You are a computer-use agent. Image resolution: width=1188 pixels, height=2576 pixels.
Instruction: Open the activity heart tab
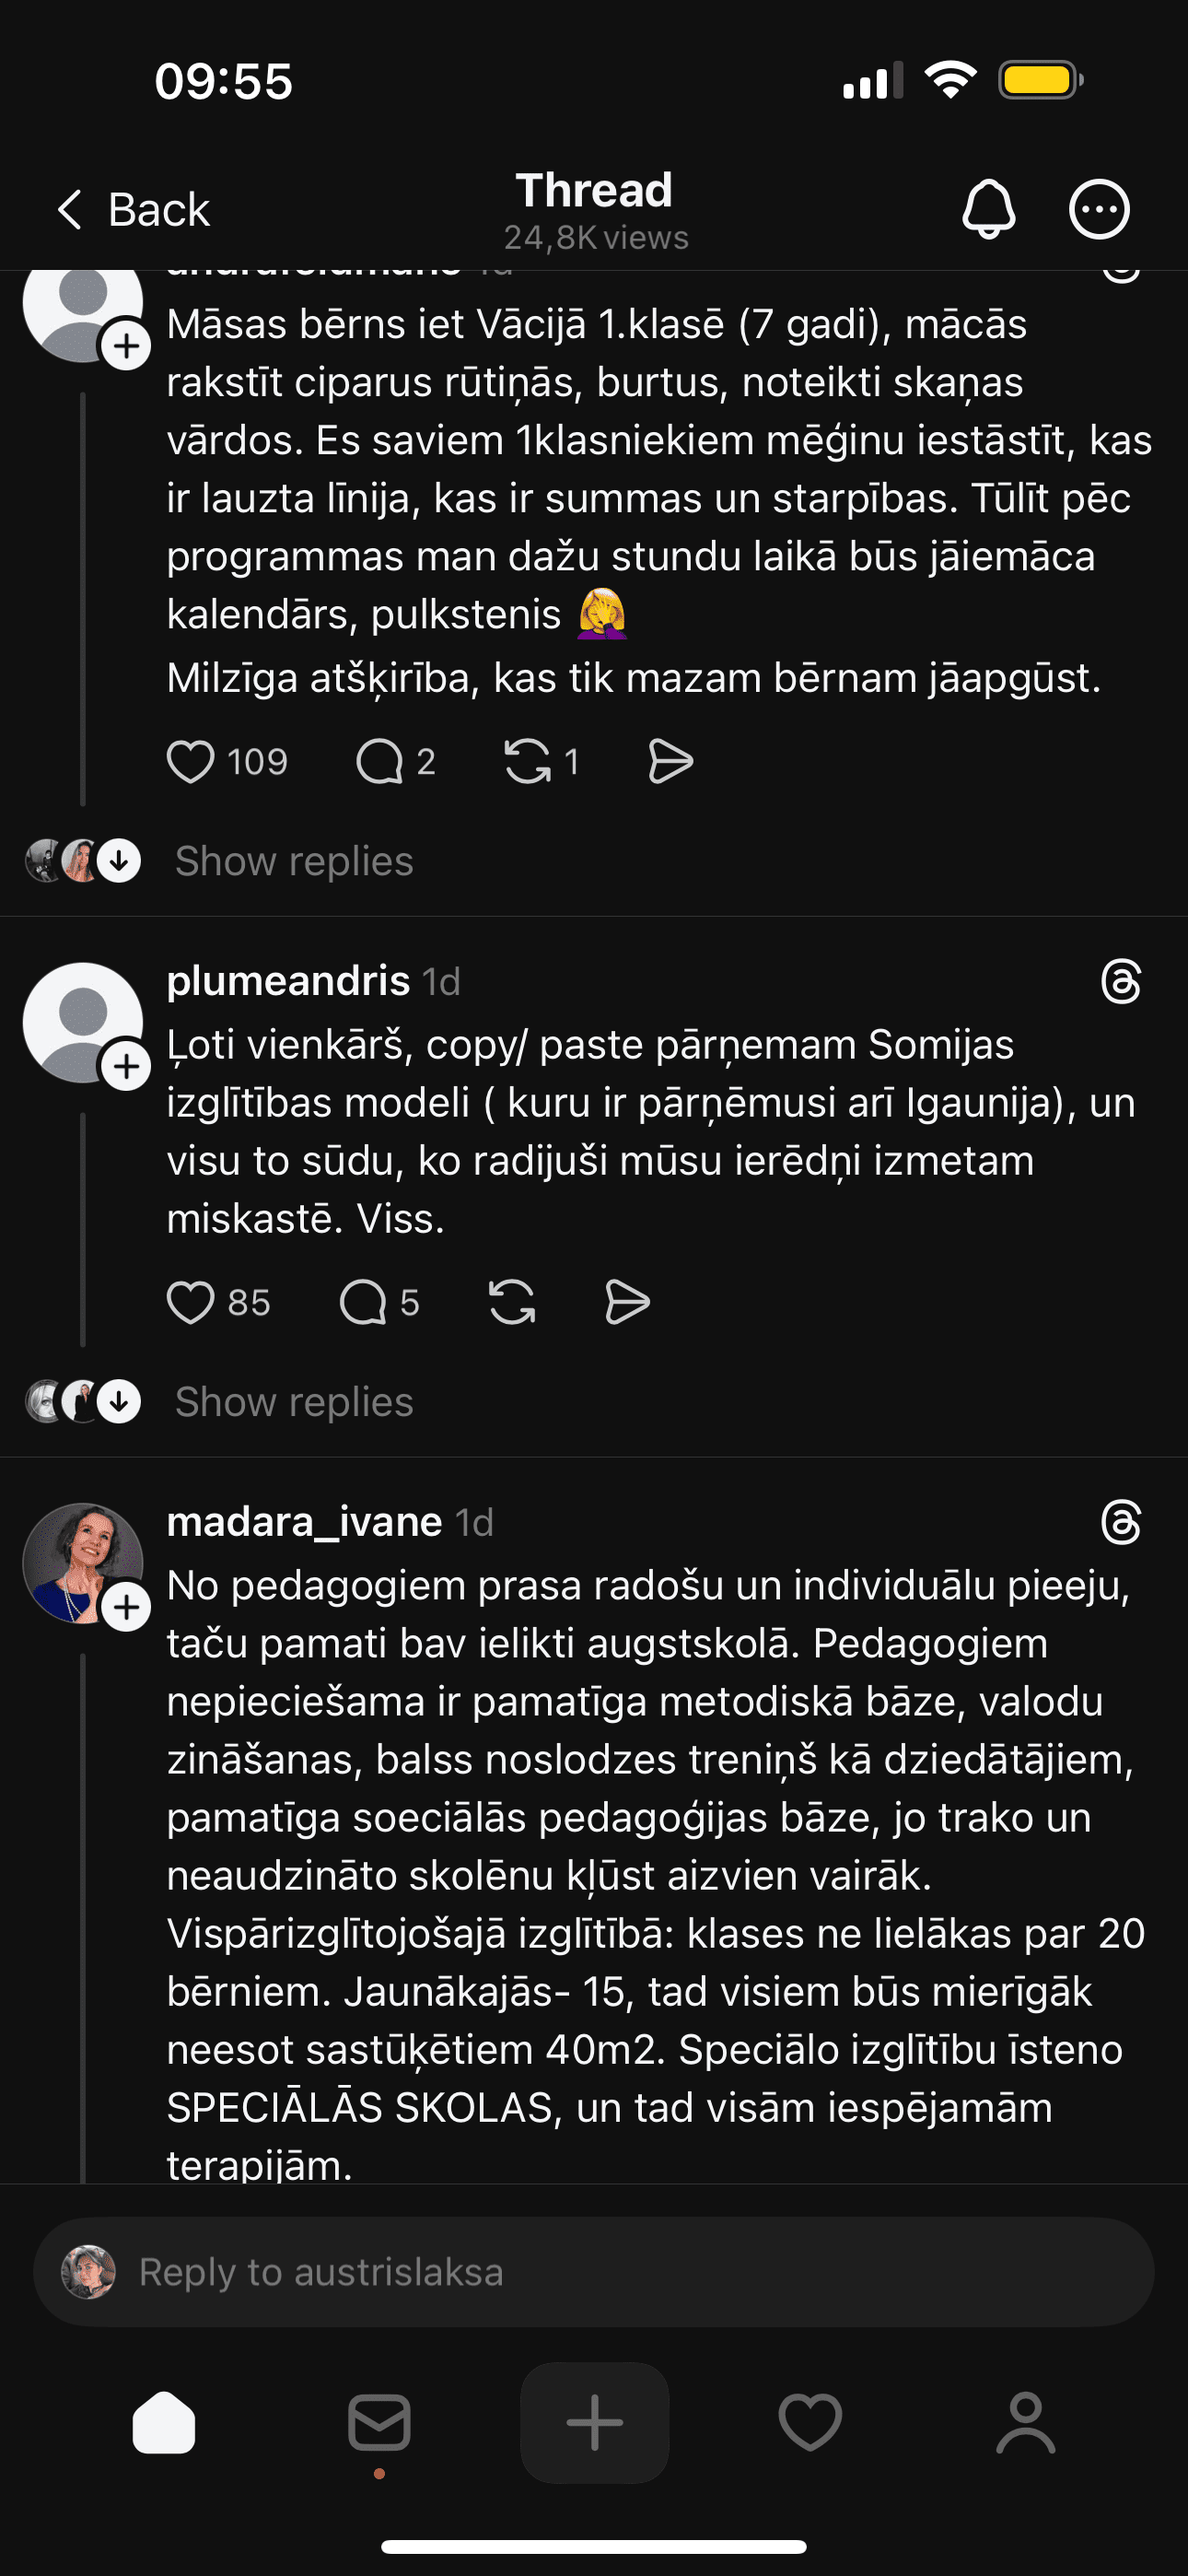coord(810,2422)
